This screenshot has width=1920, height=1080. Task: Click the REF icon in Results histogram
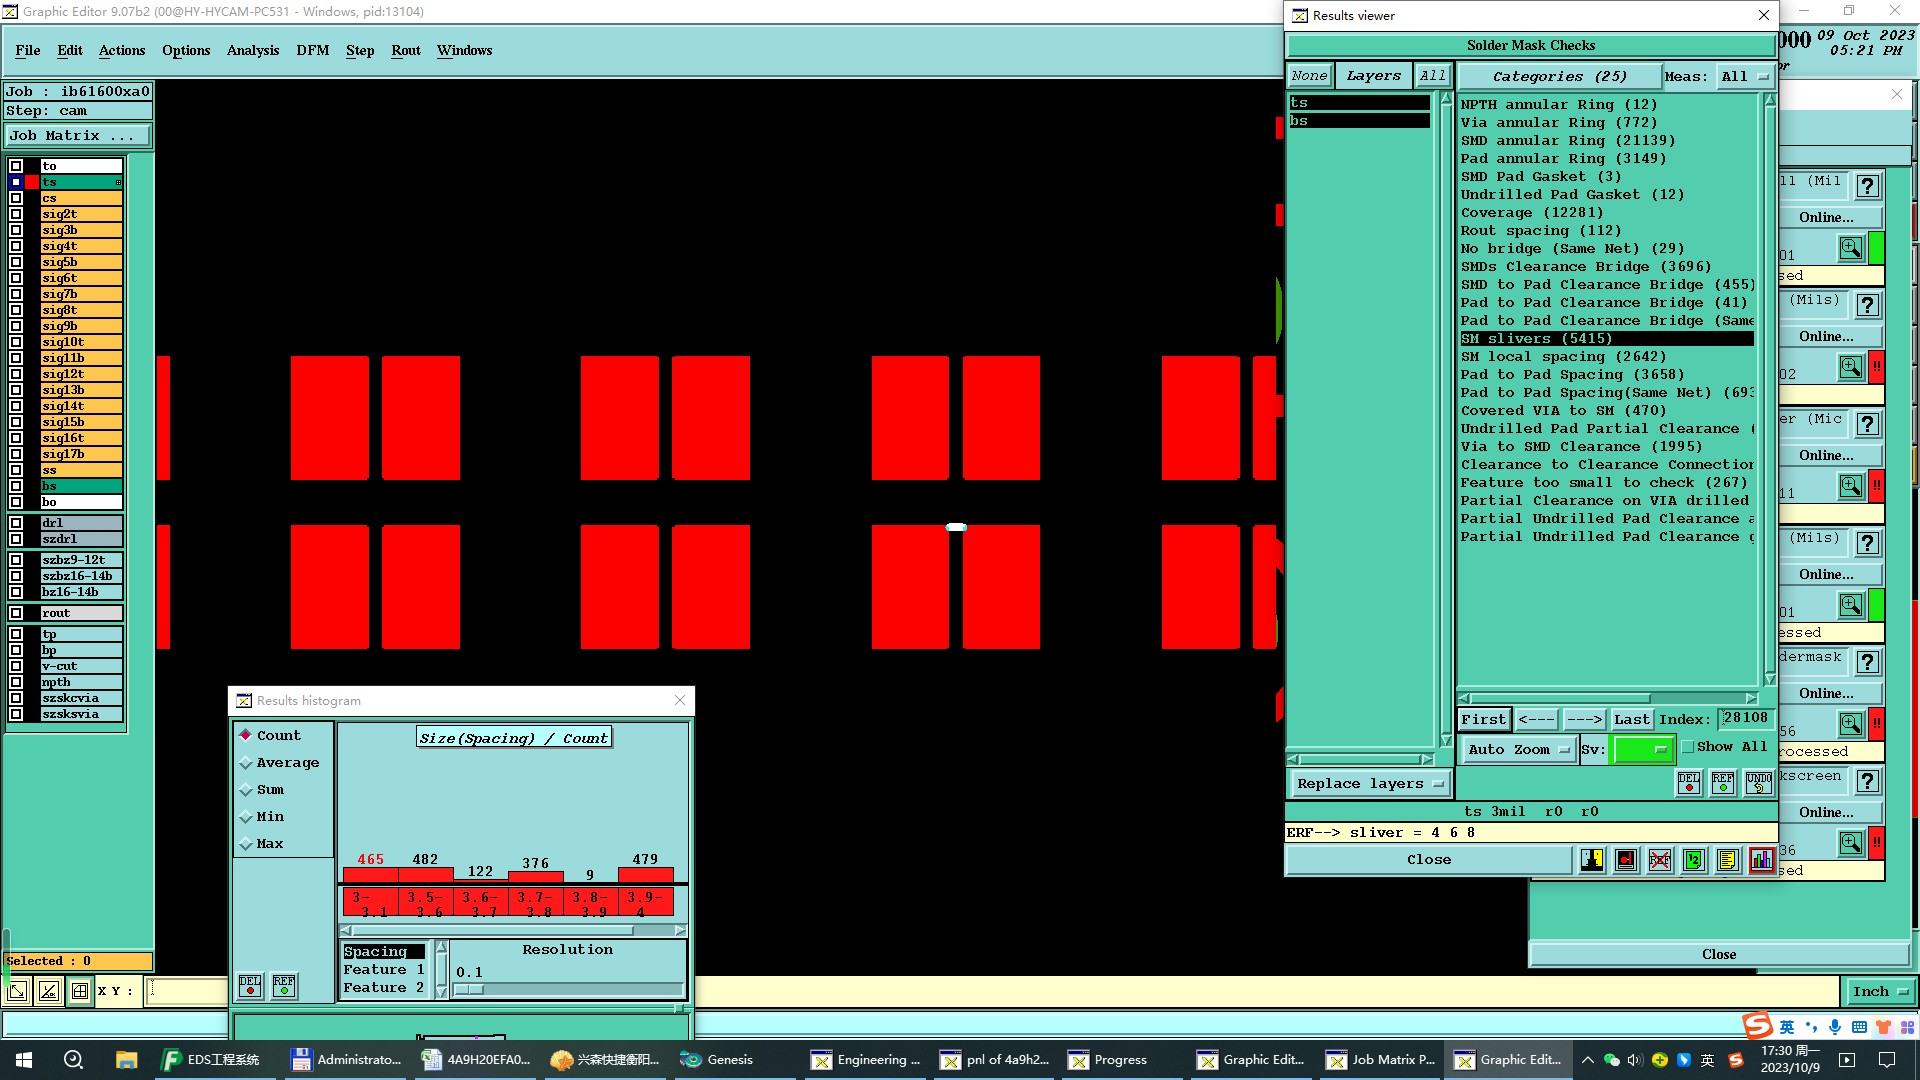(284, 987)
